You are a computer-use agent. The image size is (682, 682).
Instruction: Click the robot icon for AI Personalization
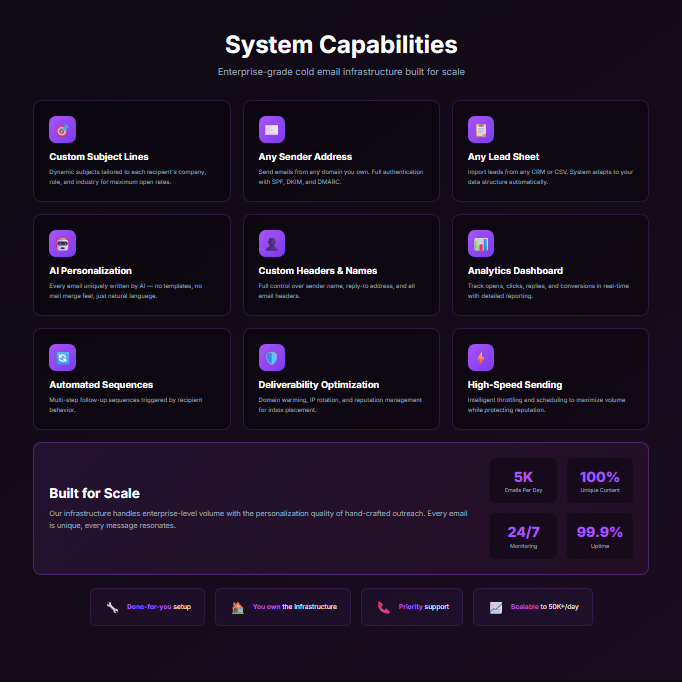[62, 243]
